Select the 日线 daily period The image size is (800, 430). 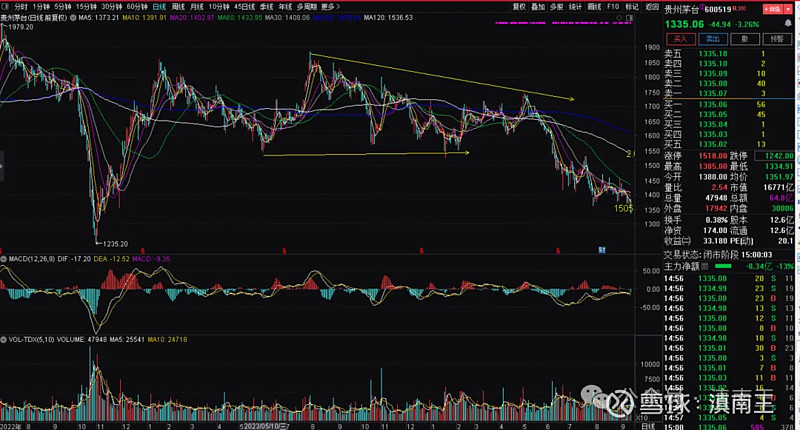[x=159, y=7]
